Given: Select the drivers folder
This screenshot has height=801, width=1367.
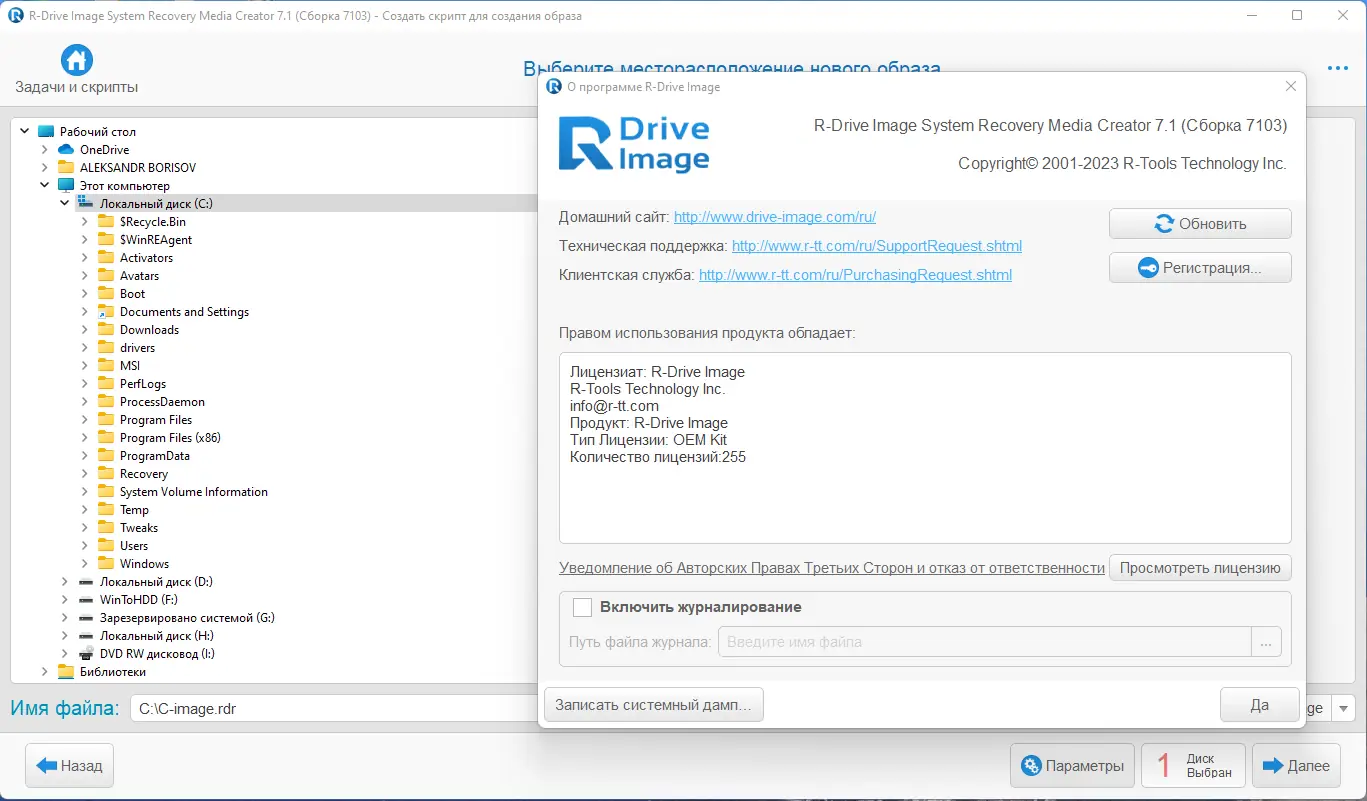Looking at the screenshot, I should (137, 348).
